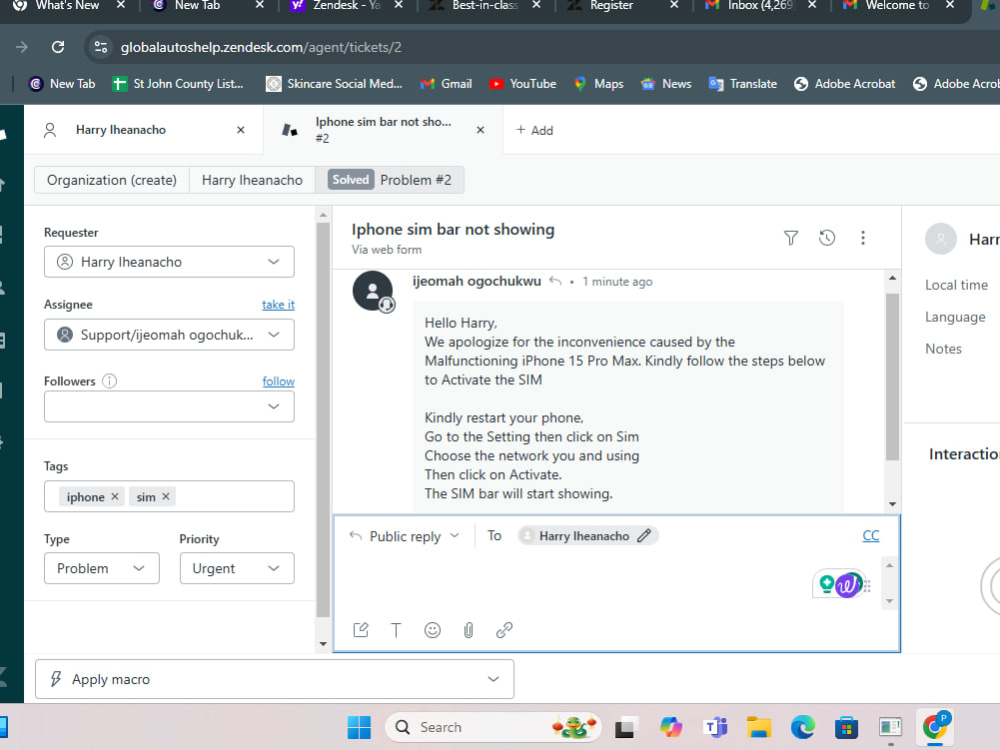Toggle text formatting T icon
The width and height of the screenshot is (1000, 750).
pyautogui.click(x=396, y=630)
